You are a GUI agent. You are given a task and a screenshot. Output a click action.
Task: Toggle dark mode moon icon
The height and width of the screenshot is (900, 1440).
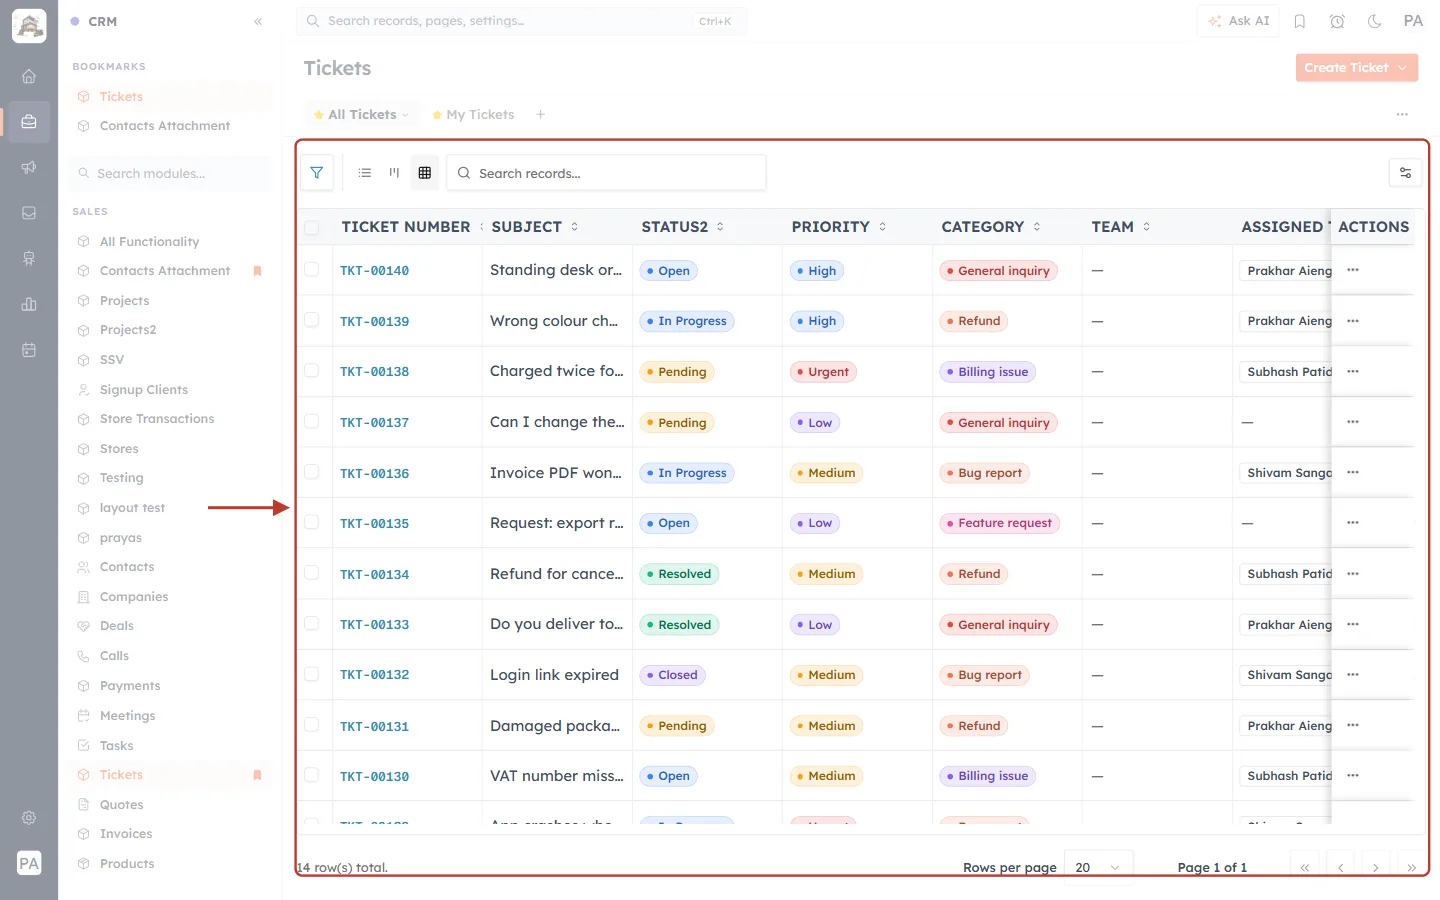point(1375,21)
